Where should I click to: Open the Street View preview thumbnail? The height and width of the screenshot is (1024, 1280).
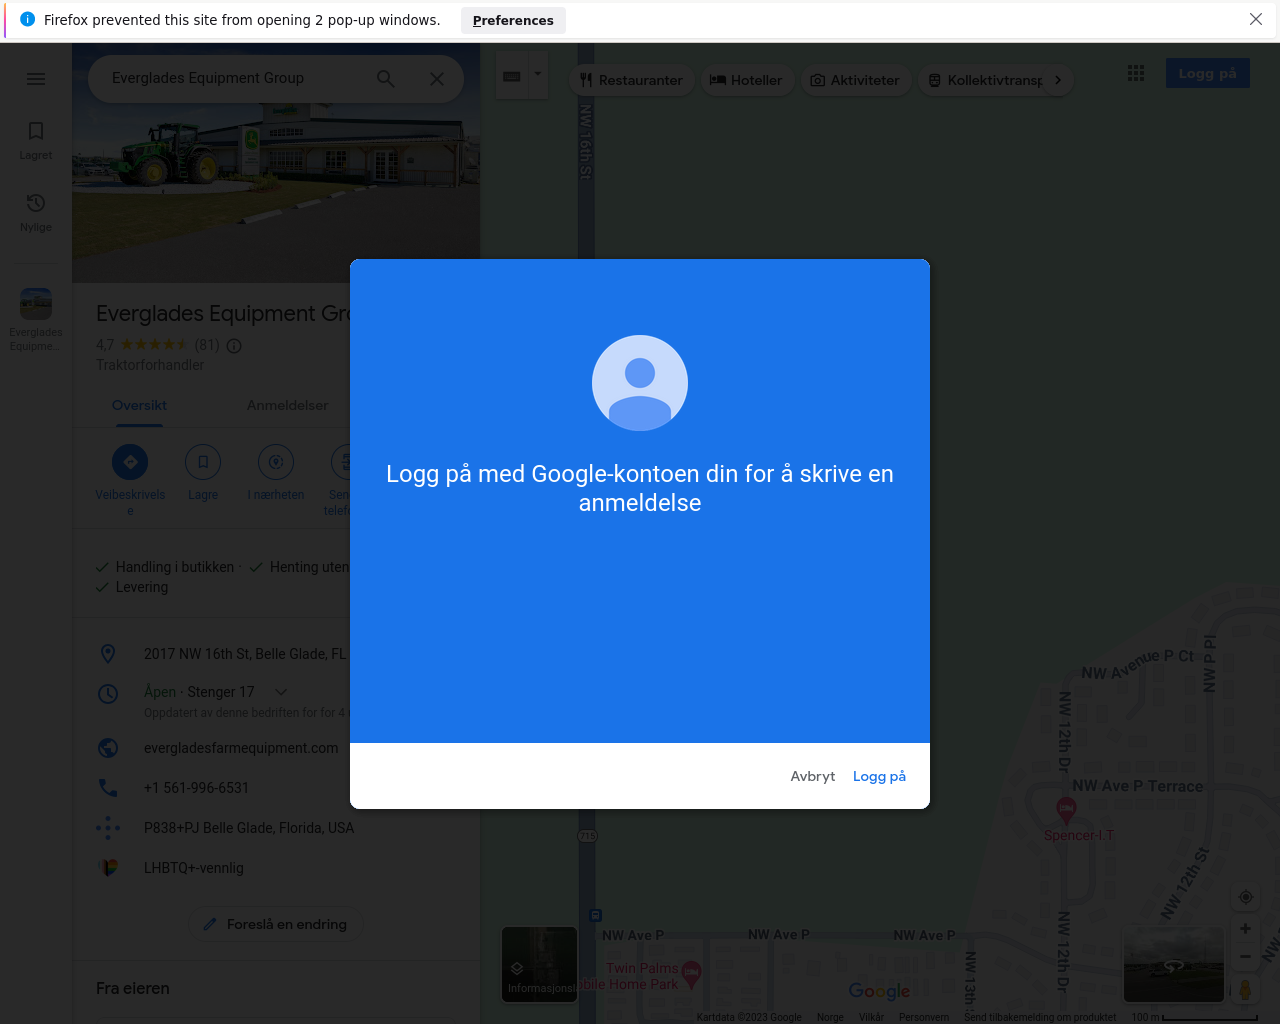tap(1173, 964)
